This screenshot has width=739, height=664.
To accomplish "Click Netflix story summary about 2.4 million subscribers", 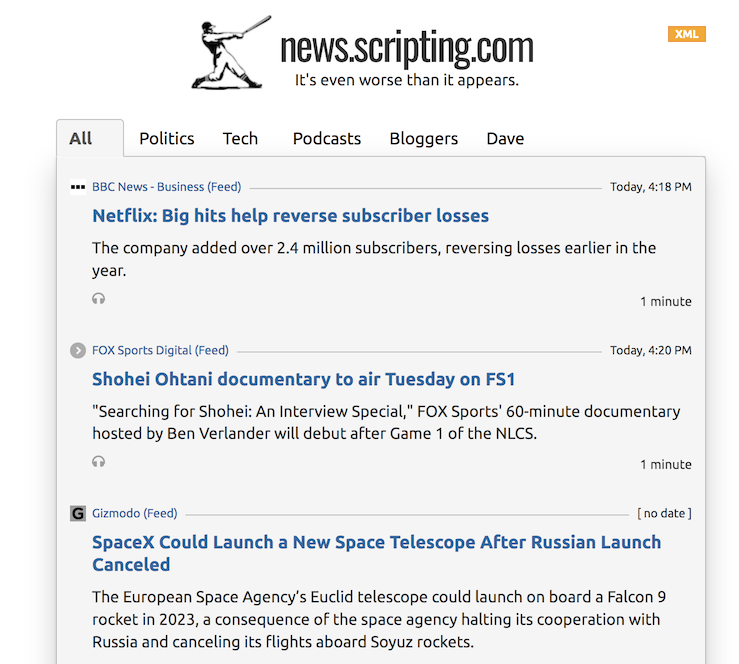I will tap(374, 259).
